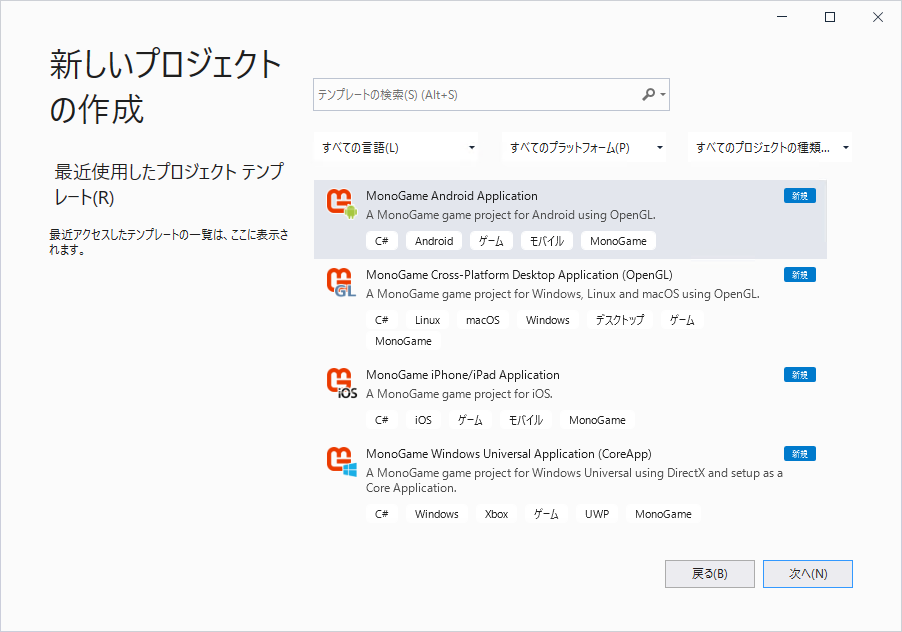Click description 'A MonoGame game project for iOS.'

tap(459, 394)
